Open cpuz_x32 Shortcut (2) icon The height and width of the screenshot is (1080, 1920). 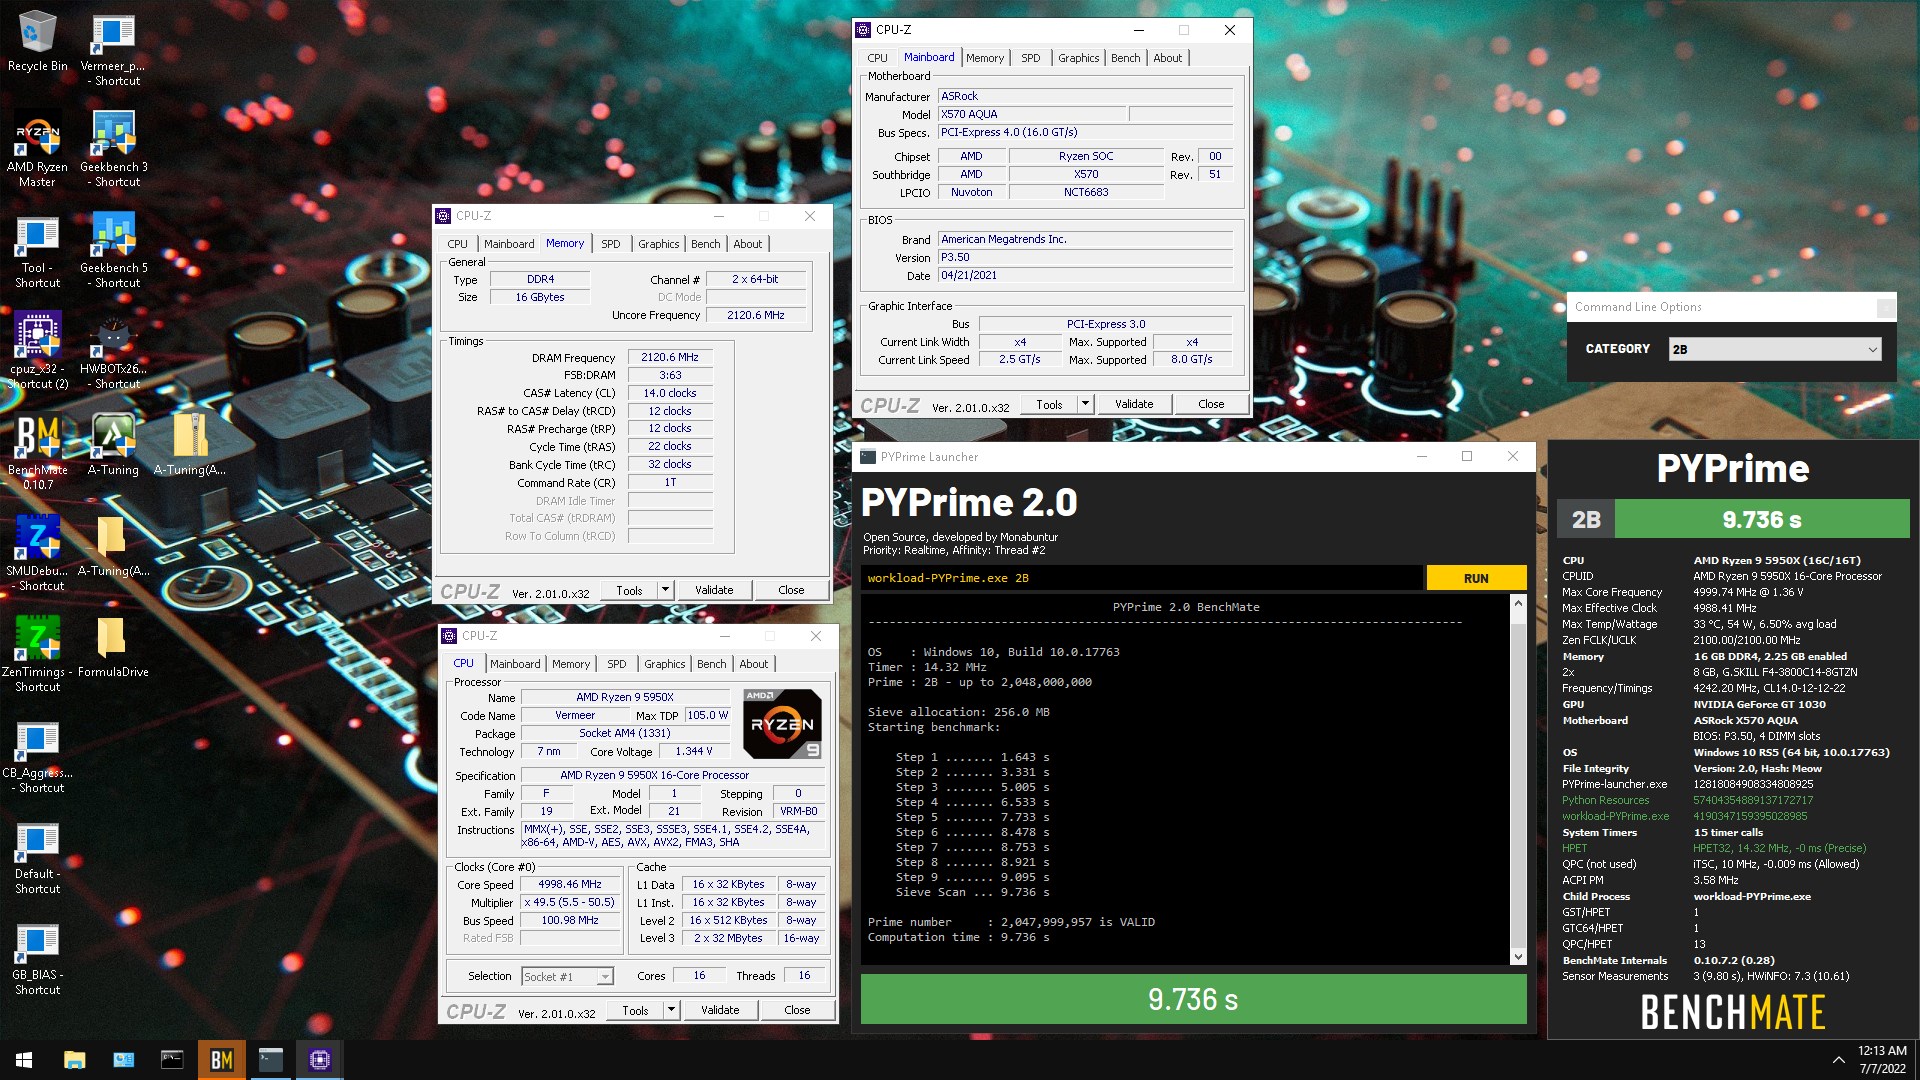click(37, 352)
